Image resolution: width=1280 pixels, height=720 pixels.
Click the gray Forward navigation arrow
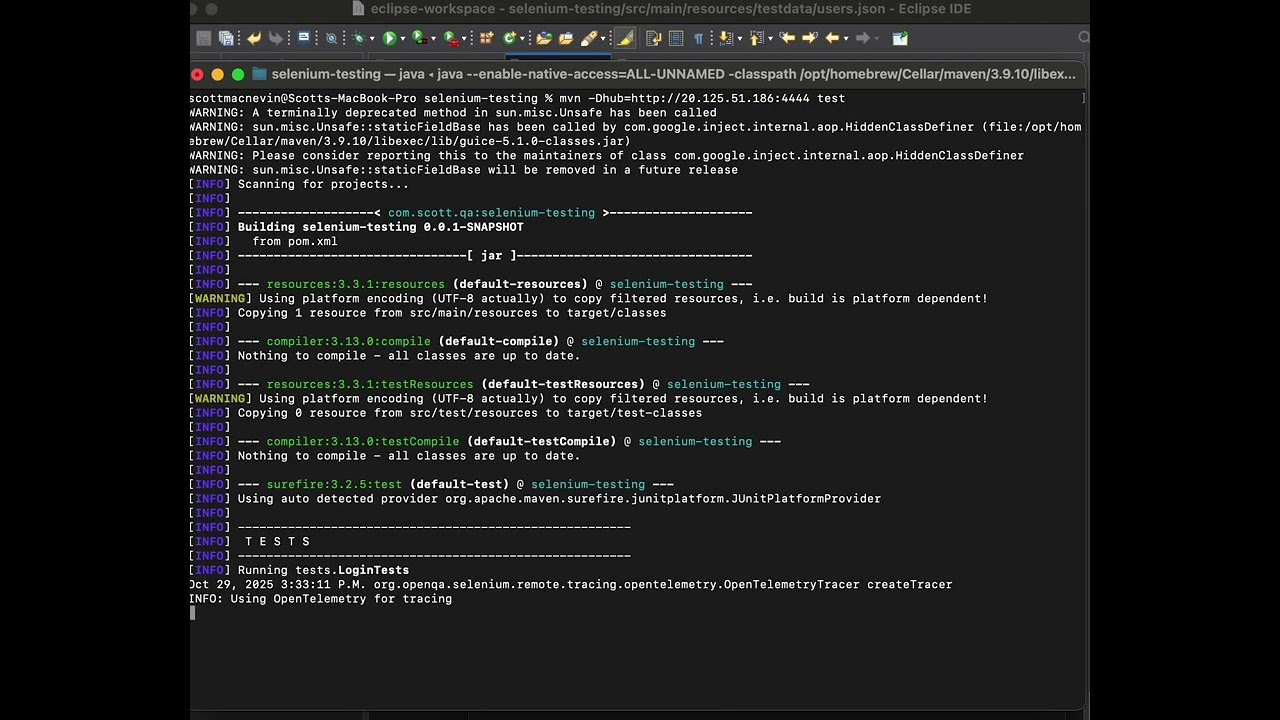[863, 38]
